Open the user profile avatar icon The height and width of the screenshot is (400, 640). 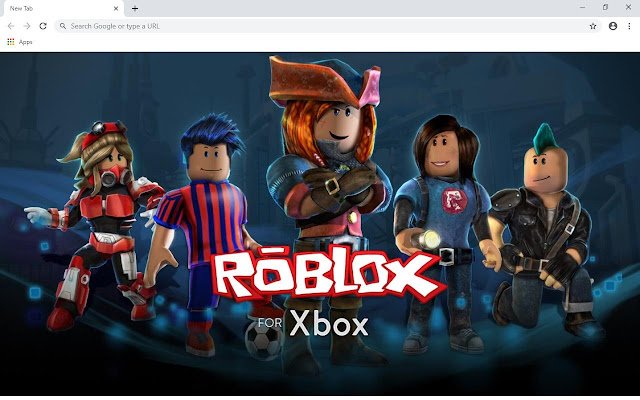tap(613, 26)
